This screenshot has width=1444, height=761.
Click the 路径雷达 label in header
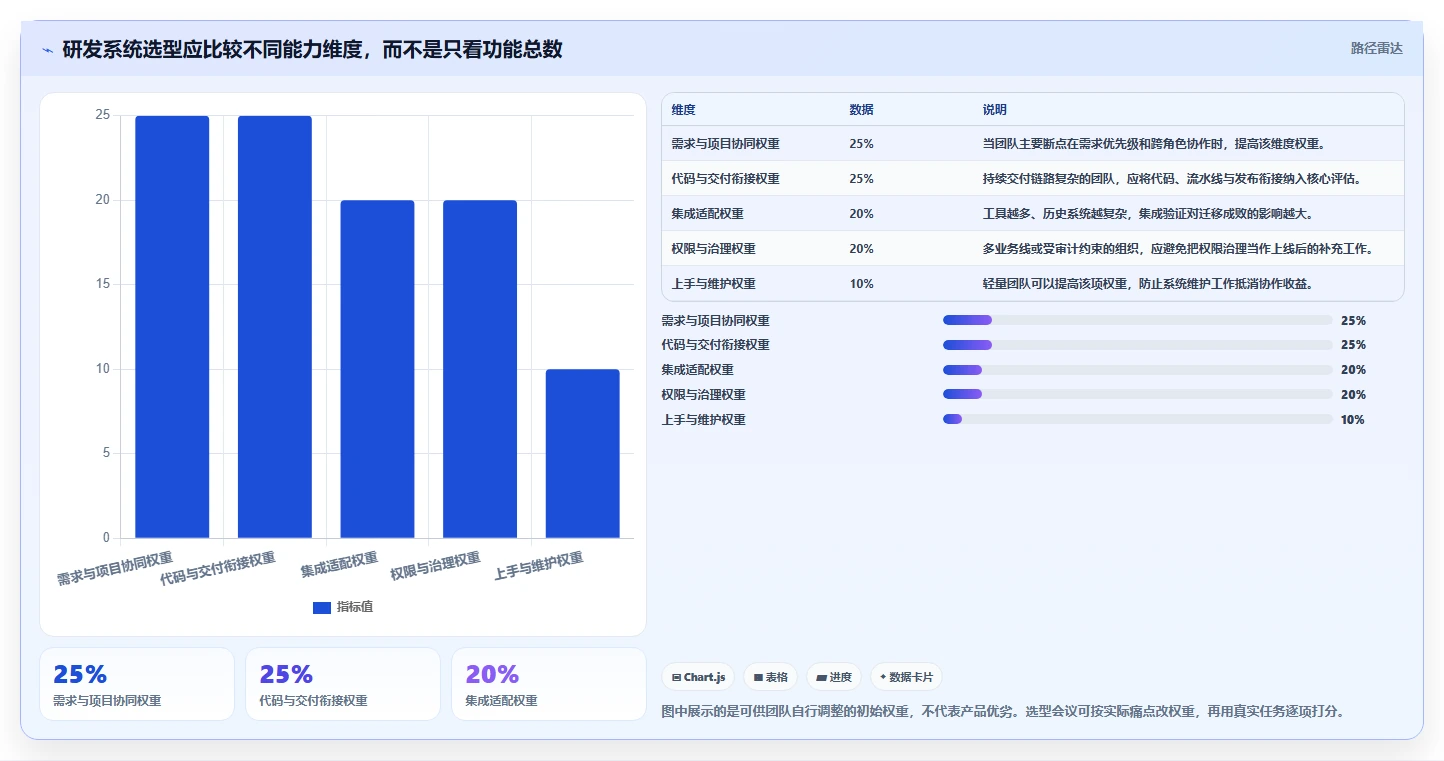pyautogui.click(x=1377, y=48)
